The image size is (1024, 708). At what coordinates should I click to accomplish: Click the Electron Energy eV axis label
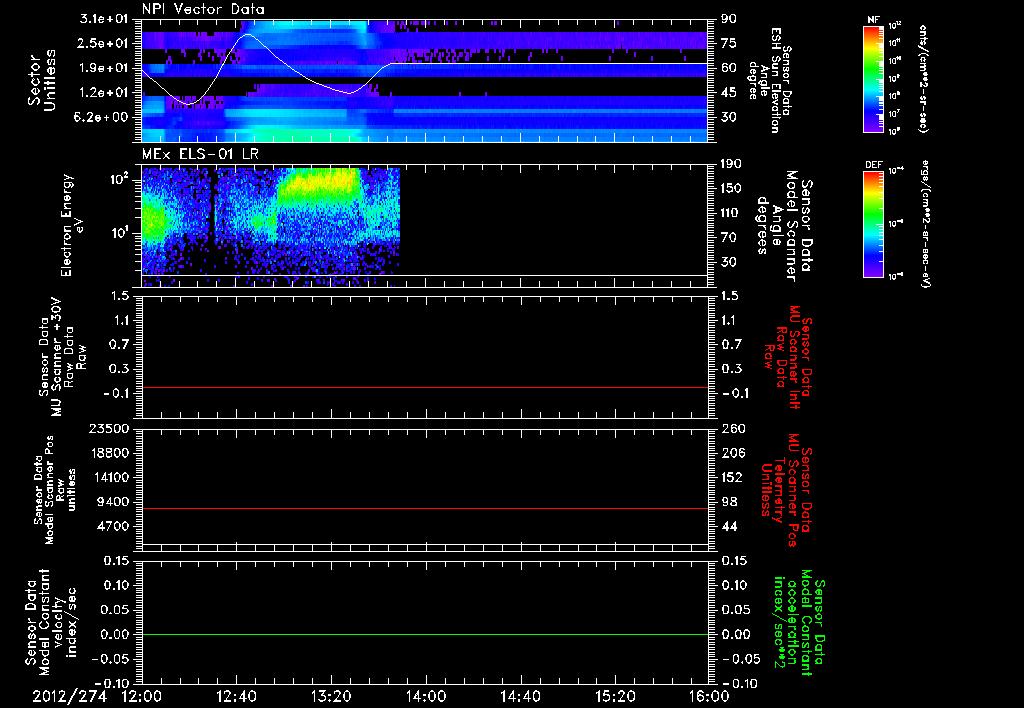pos(72,225)
